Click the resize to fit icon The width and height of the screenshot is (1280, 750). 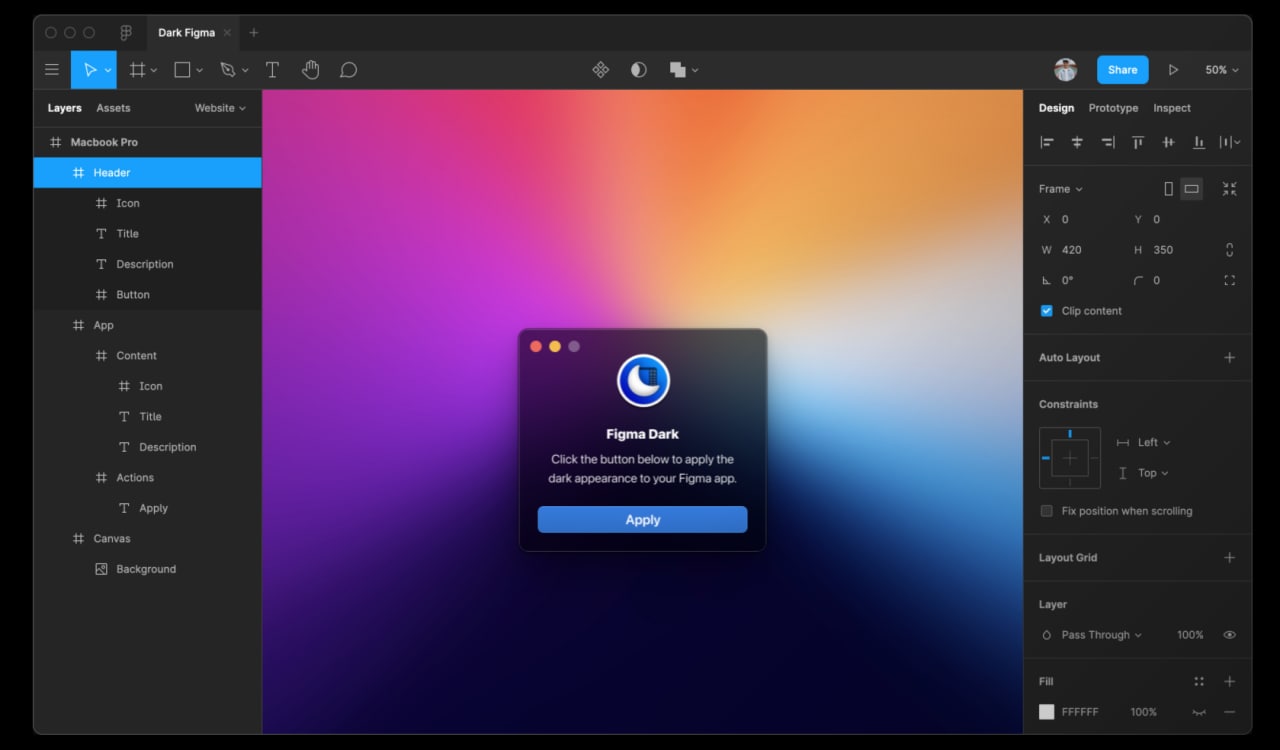1229,189
